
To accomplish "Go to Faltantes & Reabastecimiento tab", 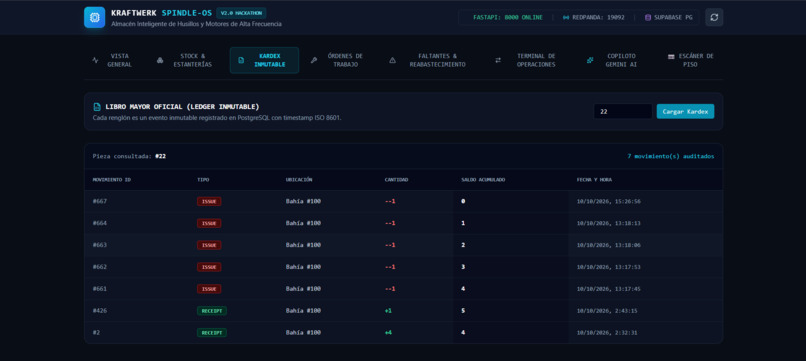I will [x=429, y=60].
